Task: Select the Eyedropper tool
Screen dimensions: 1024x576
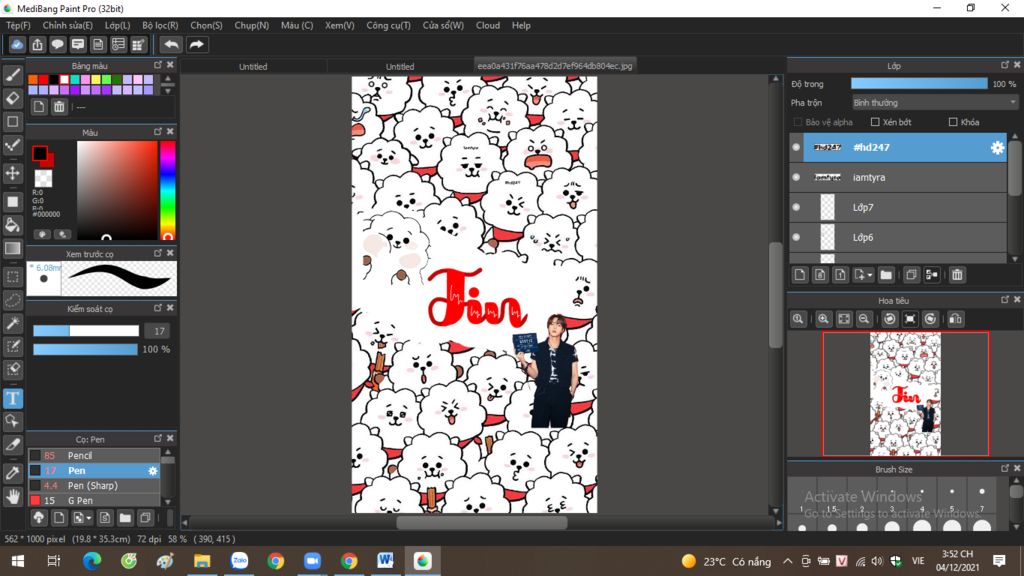Action: 12,473
